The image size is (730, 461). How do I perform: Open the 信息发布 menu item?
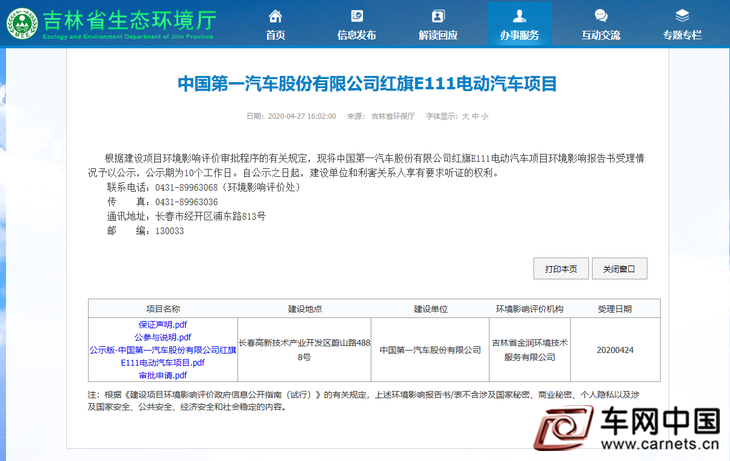357,35
